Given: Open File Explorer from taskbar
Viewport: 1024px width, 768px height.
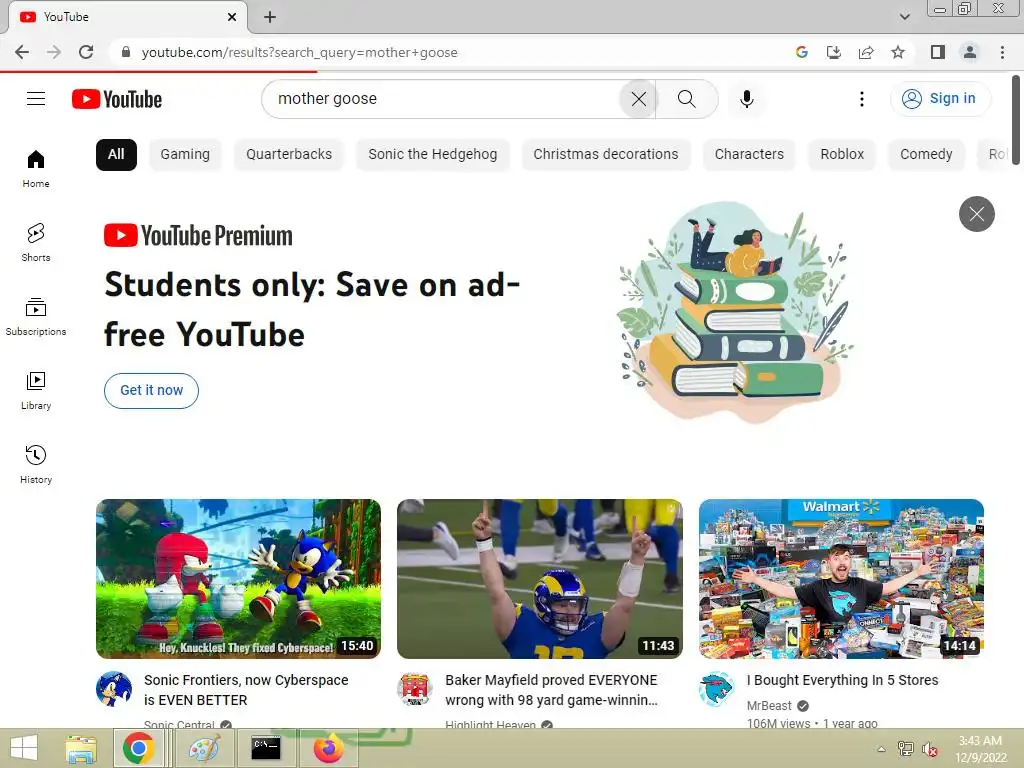Looking at the screenshot, I should [x=81, y=748].
